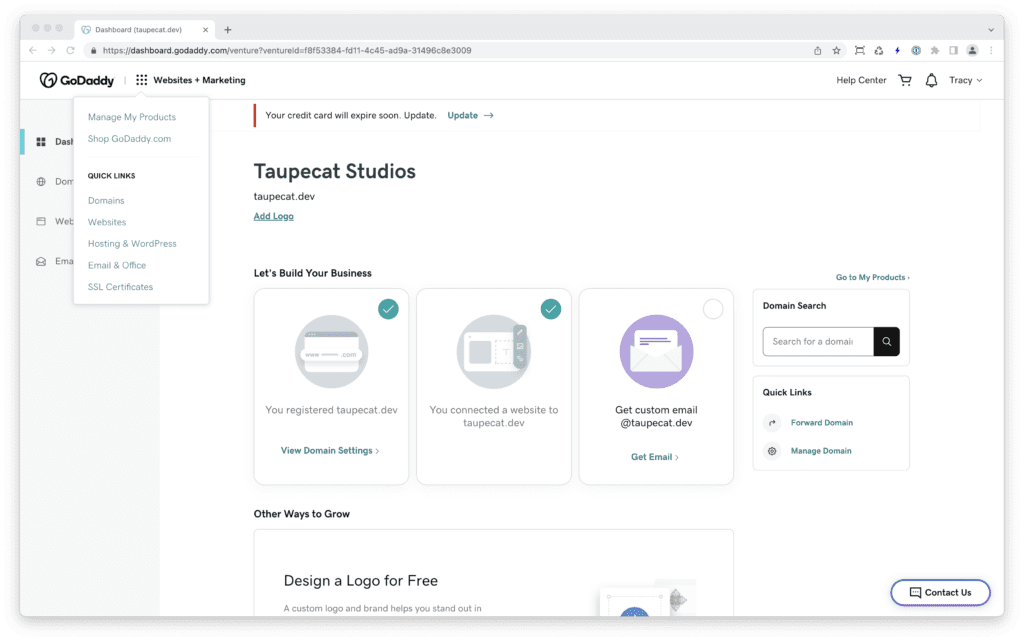This screenshot has height=641, width=1024.
Task: Click the Add Logo link
Action: [274, 216]
